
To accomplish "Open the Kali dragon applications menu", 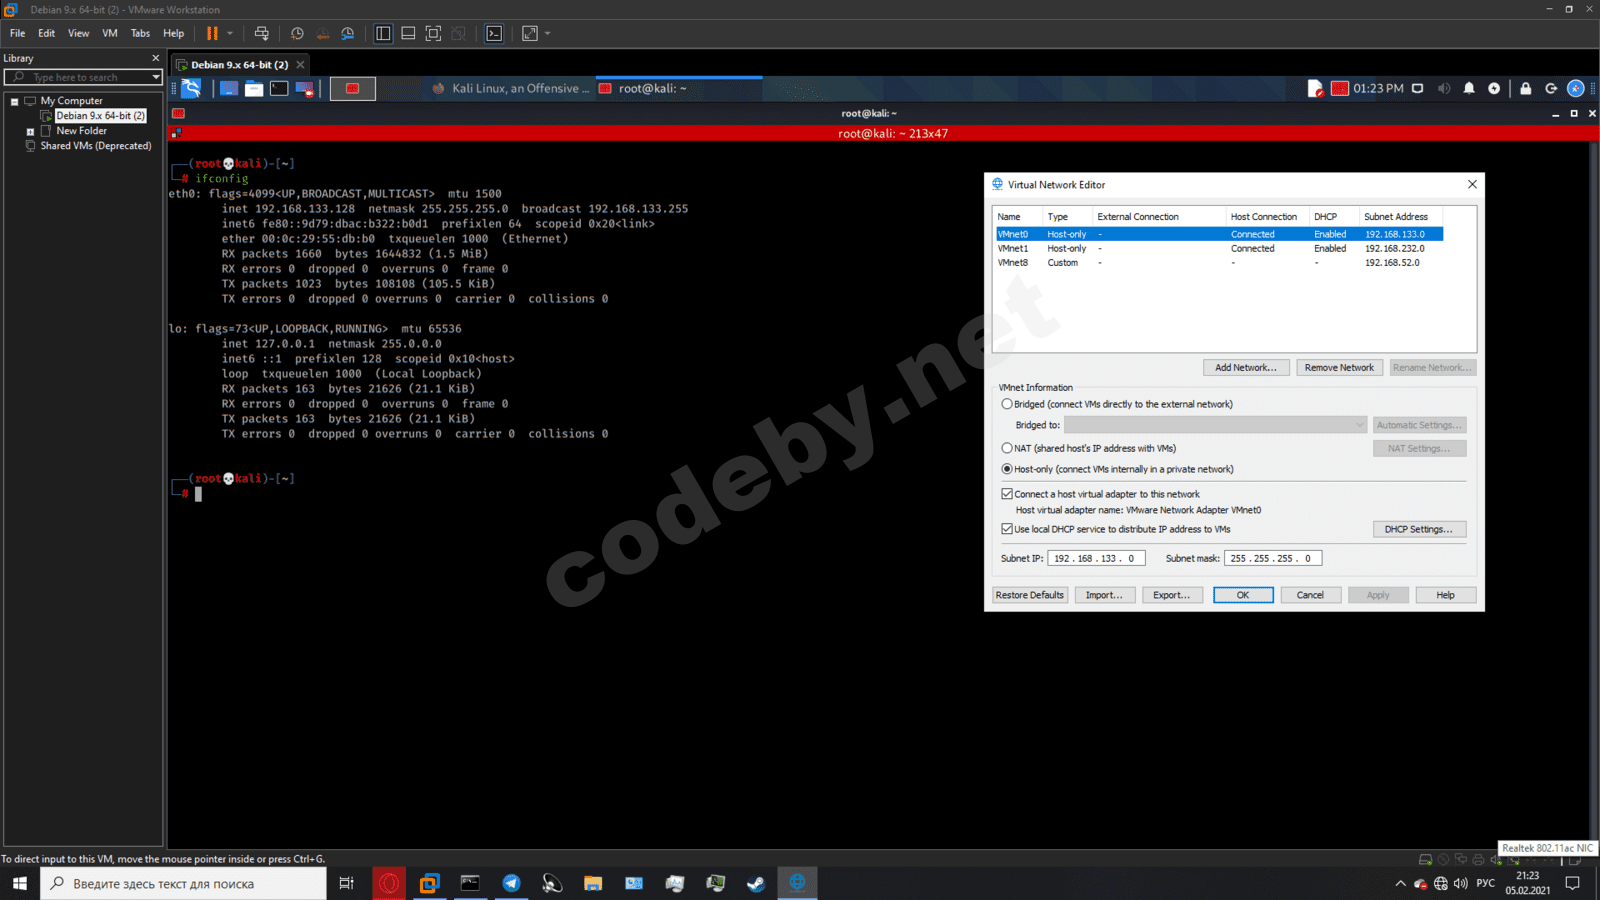I will point(191,88).
